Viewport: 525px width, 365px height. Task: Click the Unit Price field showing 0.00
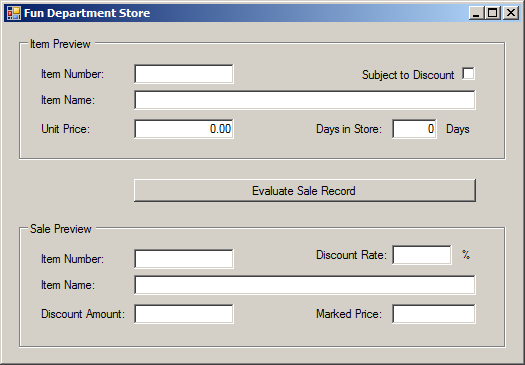(x=184, y=129)
